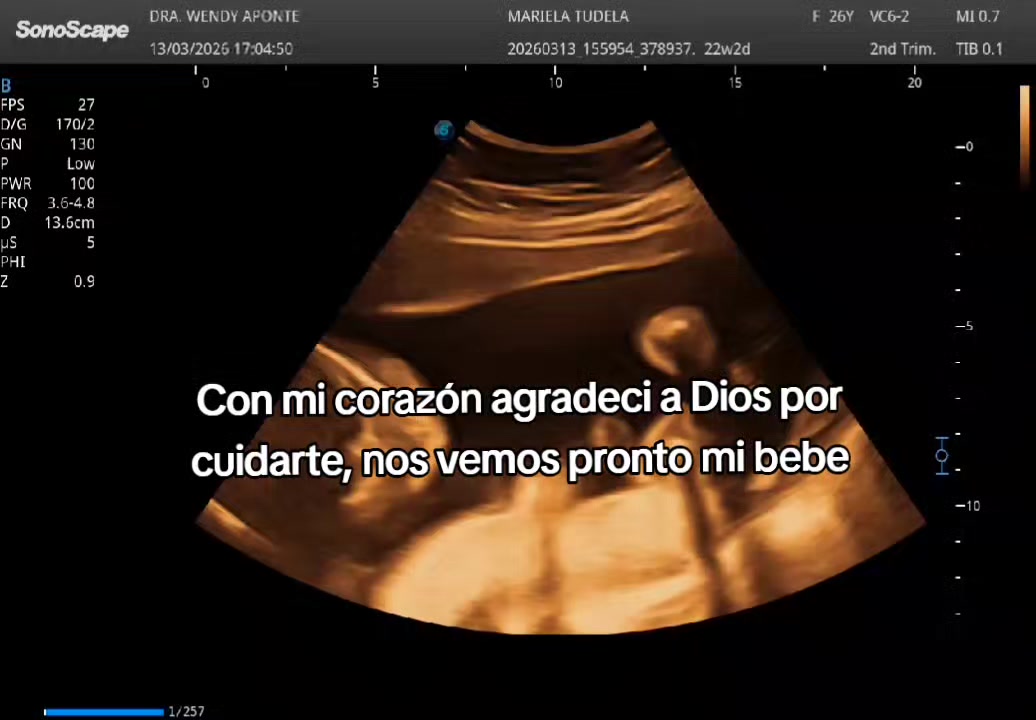
Task: Click the SonoScape logo
Action: tap(72, 30)
